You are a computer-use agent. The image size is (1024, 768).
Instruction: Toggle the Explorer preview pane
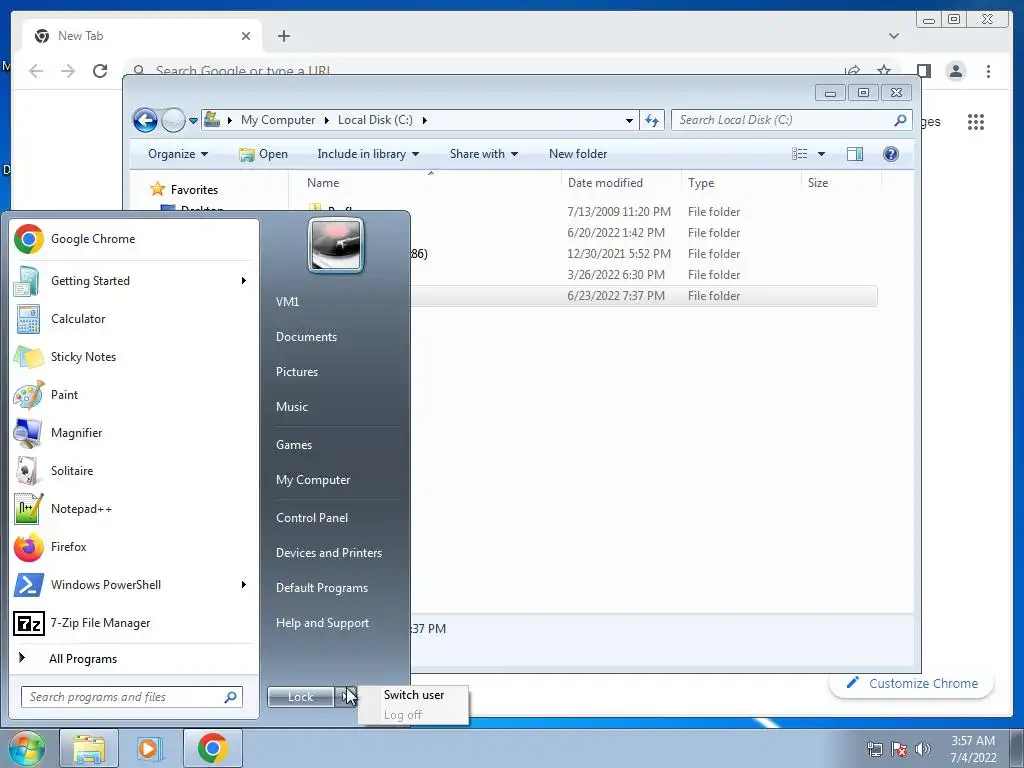(x=854, y=154)
